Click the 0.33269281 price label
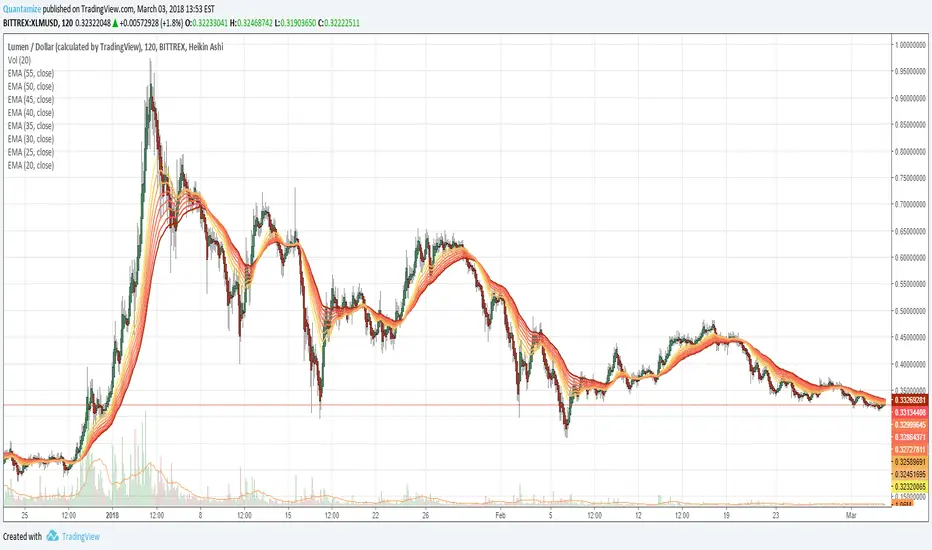The width and height of the screenshot is (932, 550). (910, 400)
